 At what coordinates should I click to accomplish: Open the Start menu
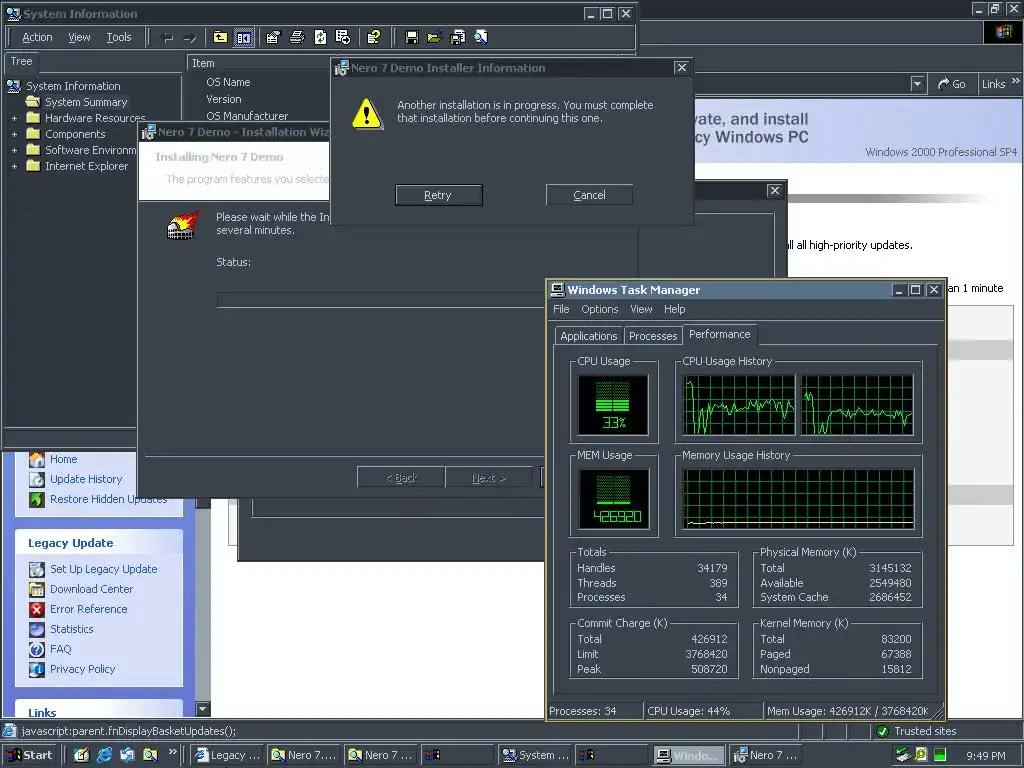click(x=30, y=755)
